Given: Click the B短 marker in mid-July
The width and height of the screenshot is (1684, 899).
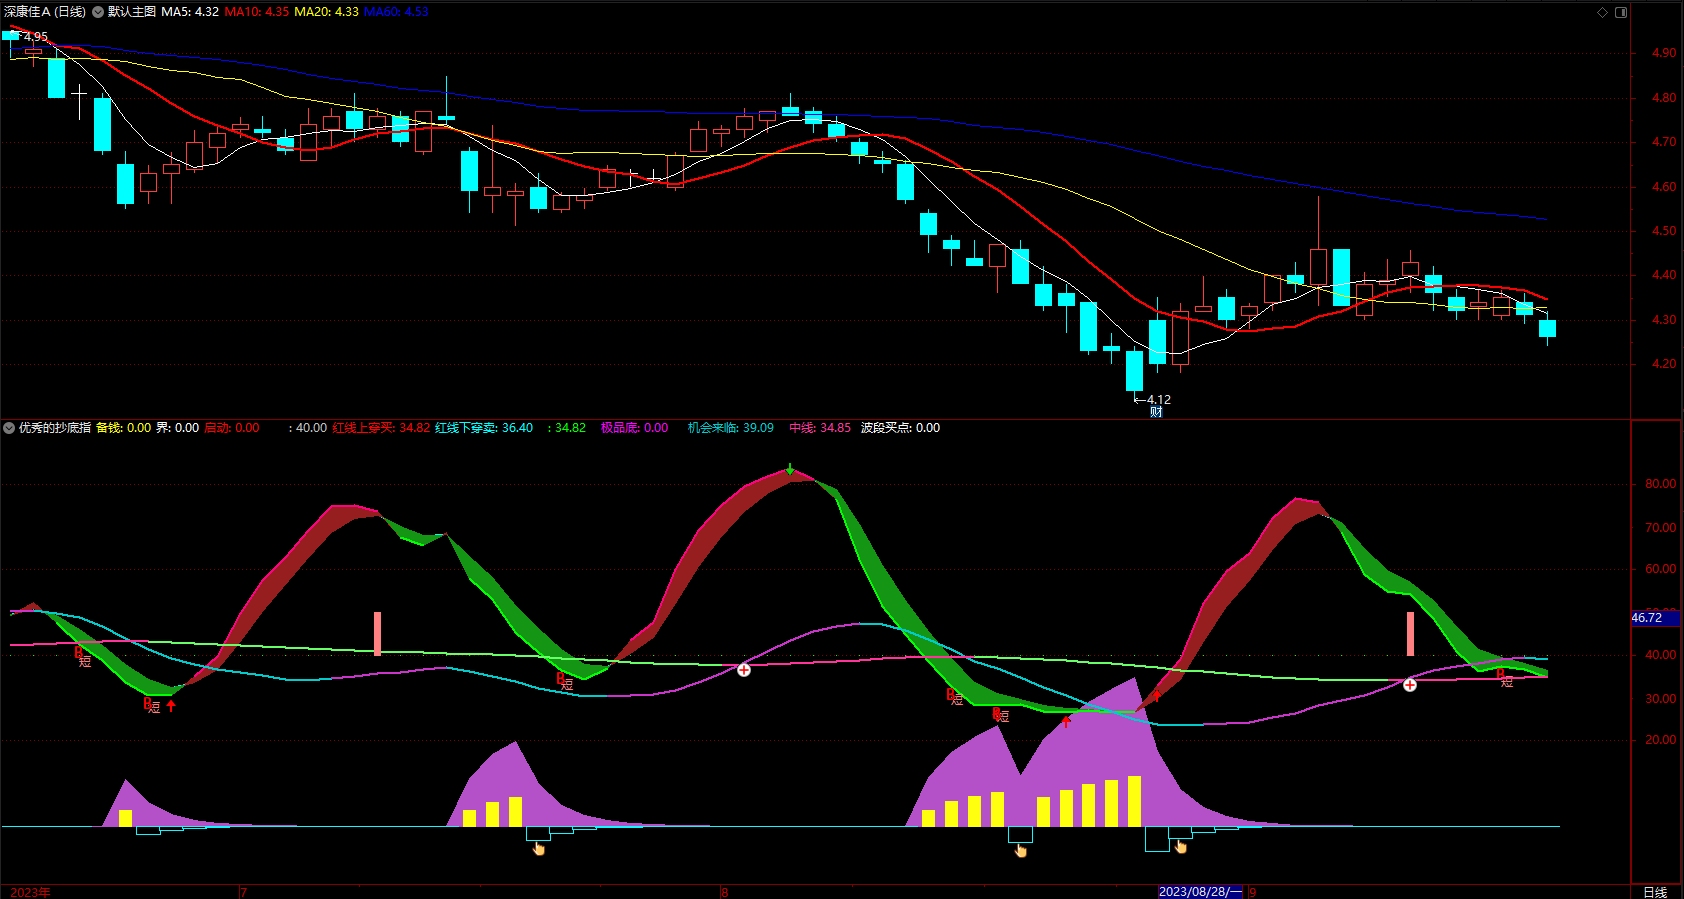Looking at the screenshot, I should 565,681.
